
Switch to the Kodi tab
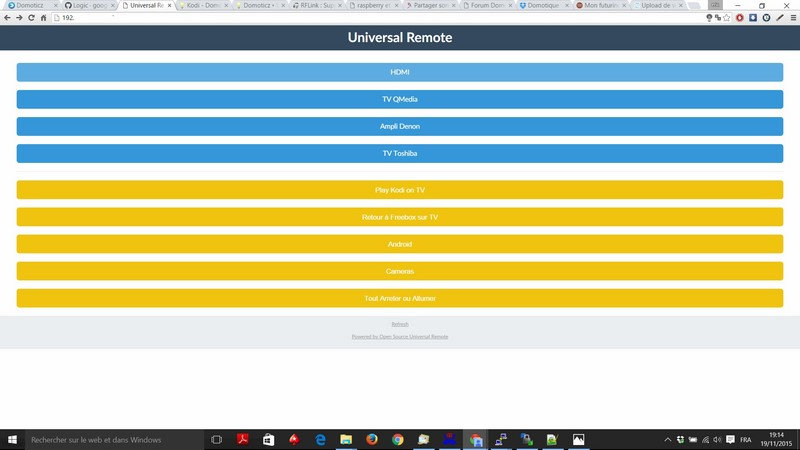click(x=203, y=5)
